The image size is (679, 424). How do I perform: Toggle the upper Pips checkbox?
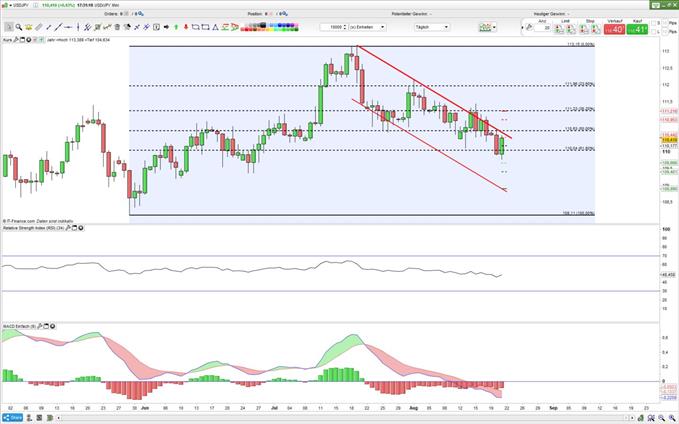click(664, 23)
